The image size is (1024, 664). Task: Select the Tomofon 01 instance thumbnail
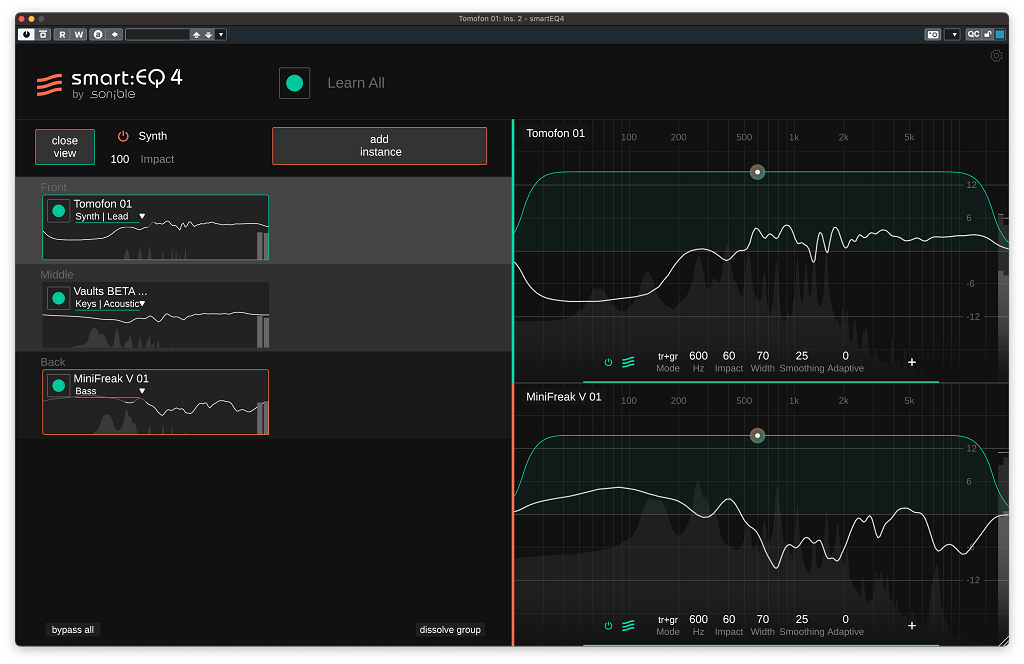click(x=155, y=227)
